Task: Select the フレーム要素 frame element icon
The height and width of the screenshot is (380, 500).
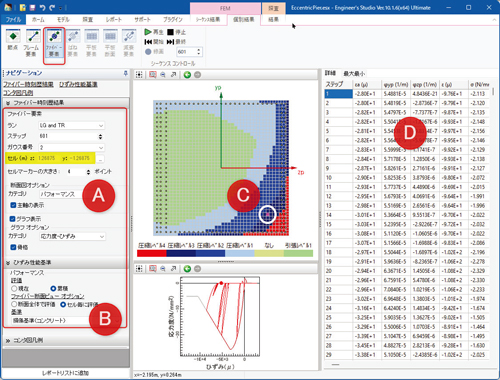Action: pos(31,43)
